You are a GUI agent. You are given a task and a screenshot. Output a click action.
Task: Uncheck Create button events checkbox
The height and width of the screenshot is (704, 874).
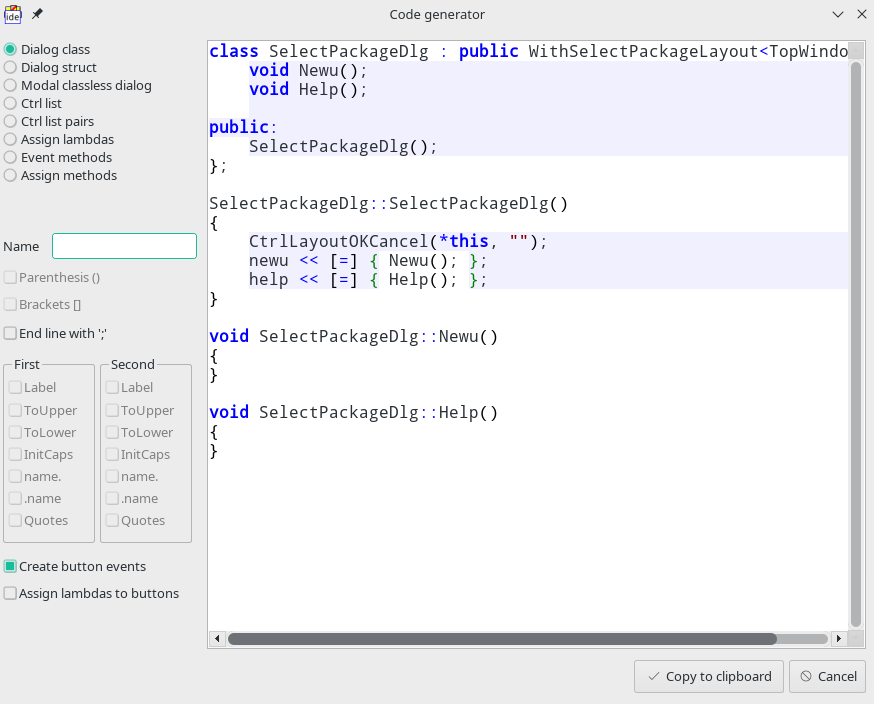point(10,566)
